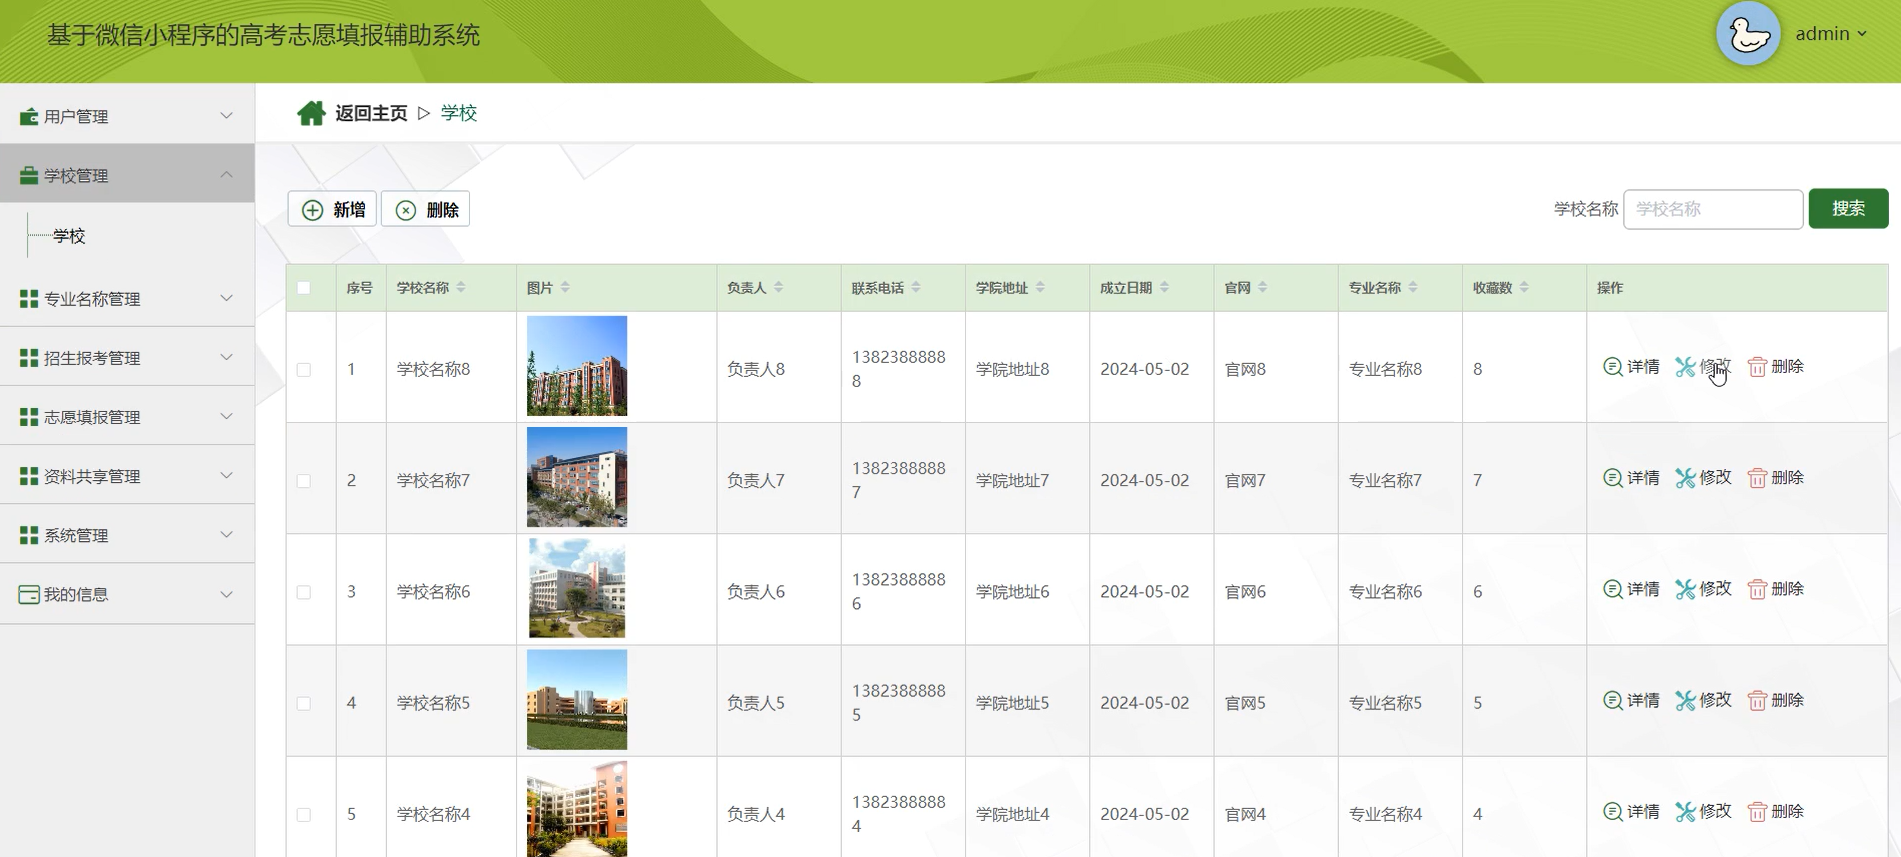Screen dimensions: 1901x857
Task: Sort by 图片 column header
Action: pyautogui.click(x=548, y=288)
